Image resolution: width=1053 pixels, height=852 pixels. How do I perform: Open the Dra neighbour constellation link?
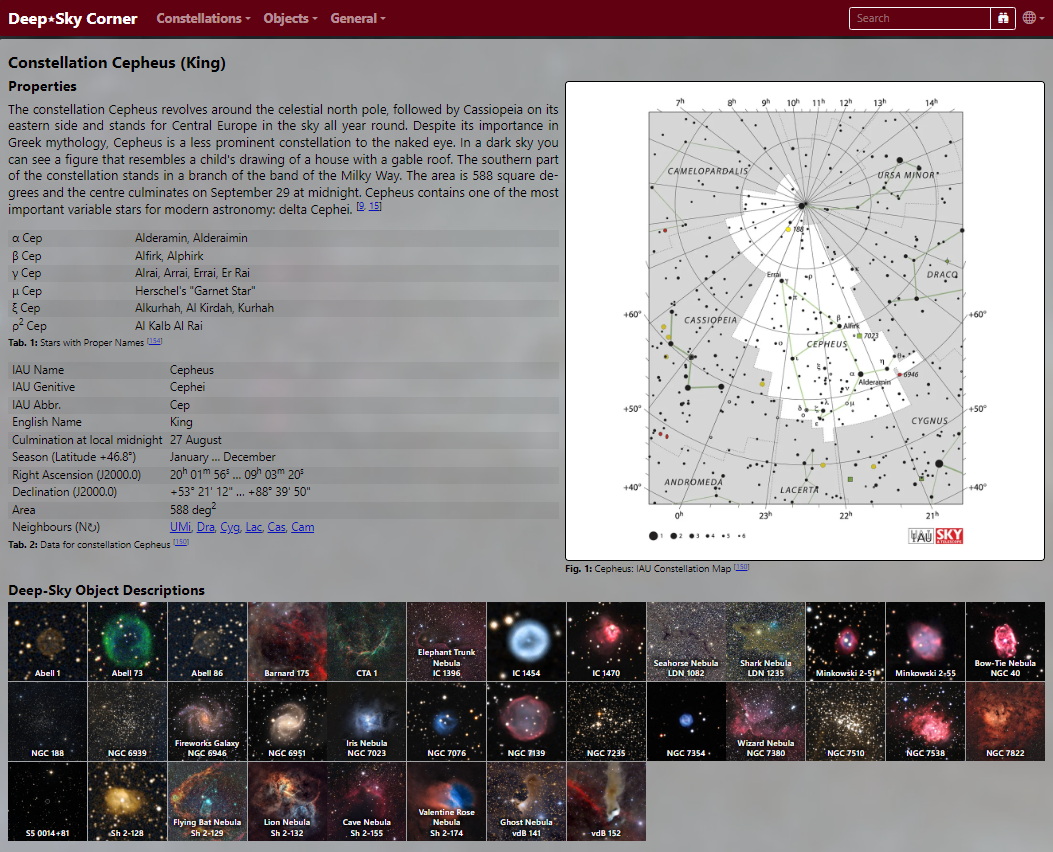point(205,527)
